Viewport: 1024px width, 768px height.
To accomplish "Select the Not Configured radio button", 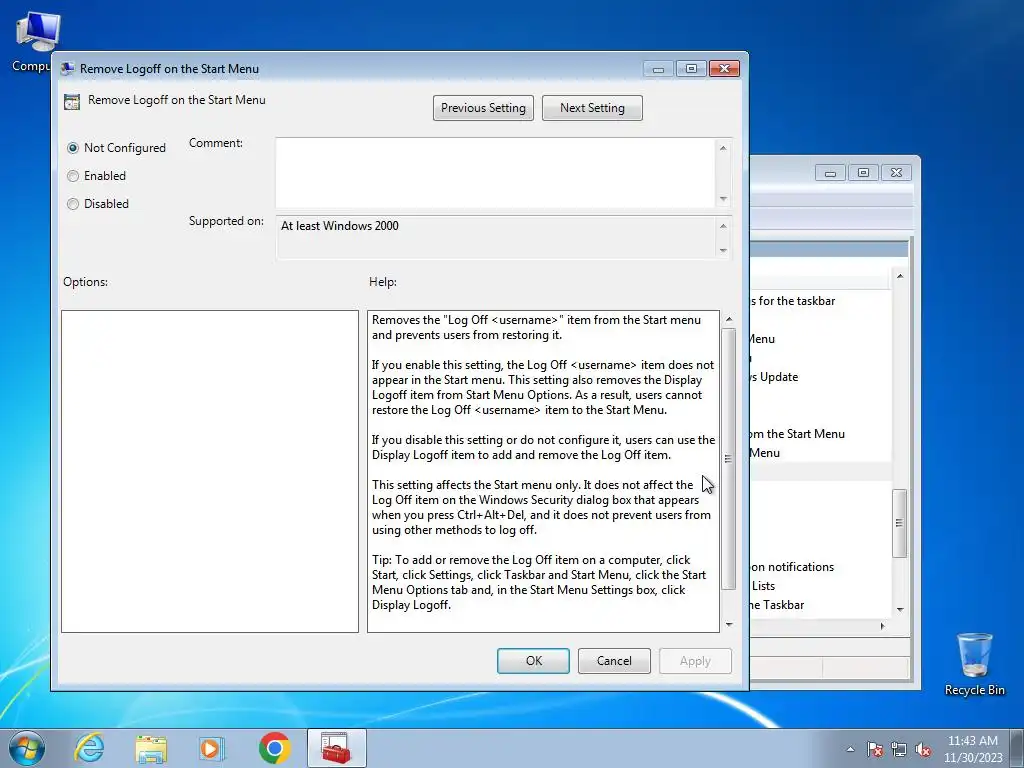I will (72, 148).
